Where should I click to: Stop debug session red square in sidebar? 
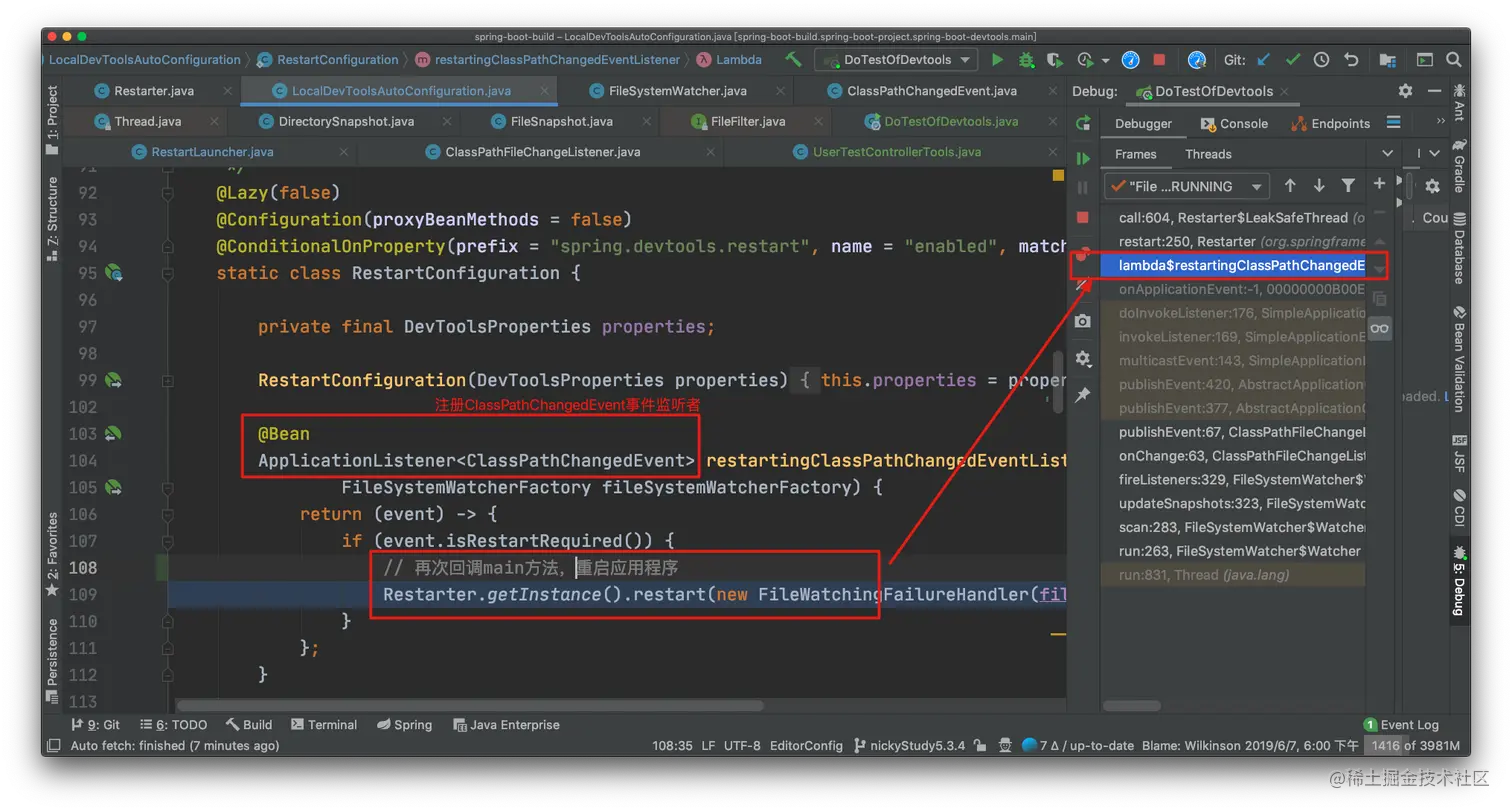coord(1083,217)
